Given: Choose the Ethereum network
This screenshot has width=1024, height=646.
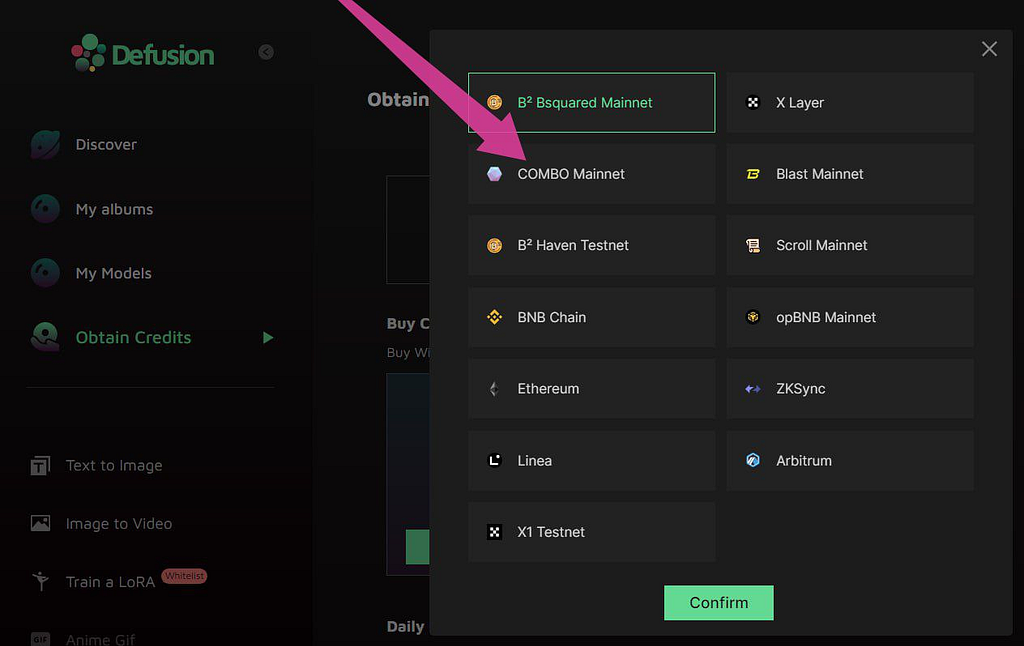Looking at the screenshot, I should tap(592, 389).
